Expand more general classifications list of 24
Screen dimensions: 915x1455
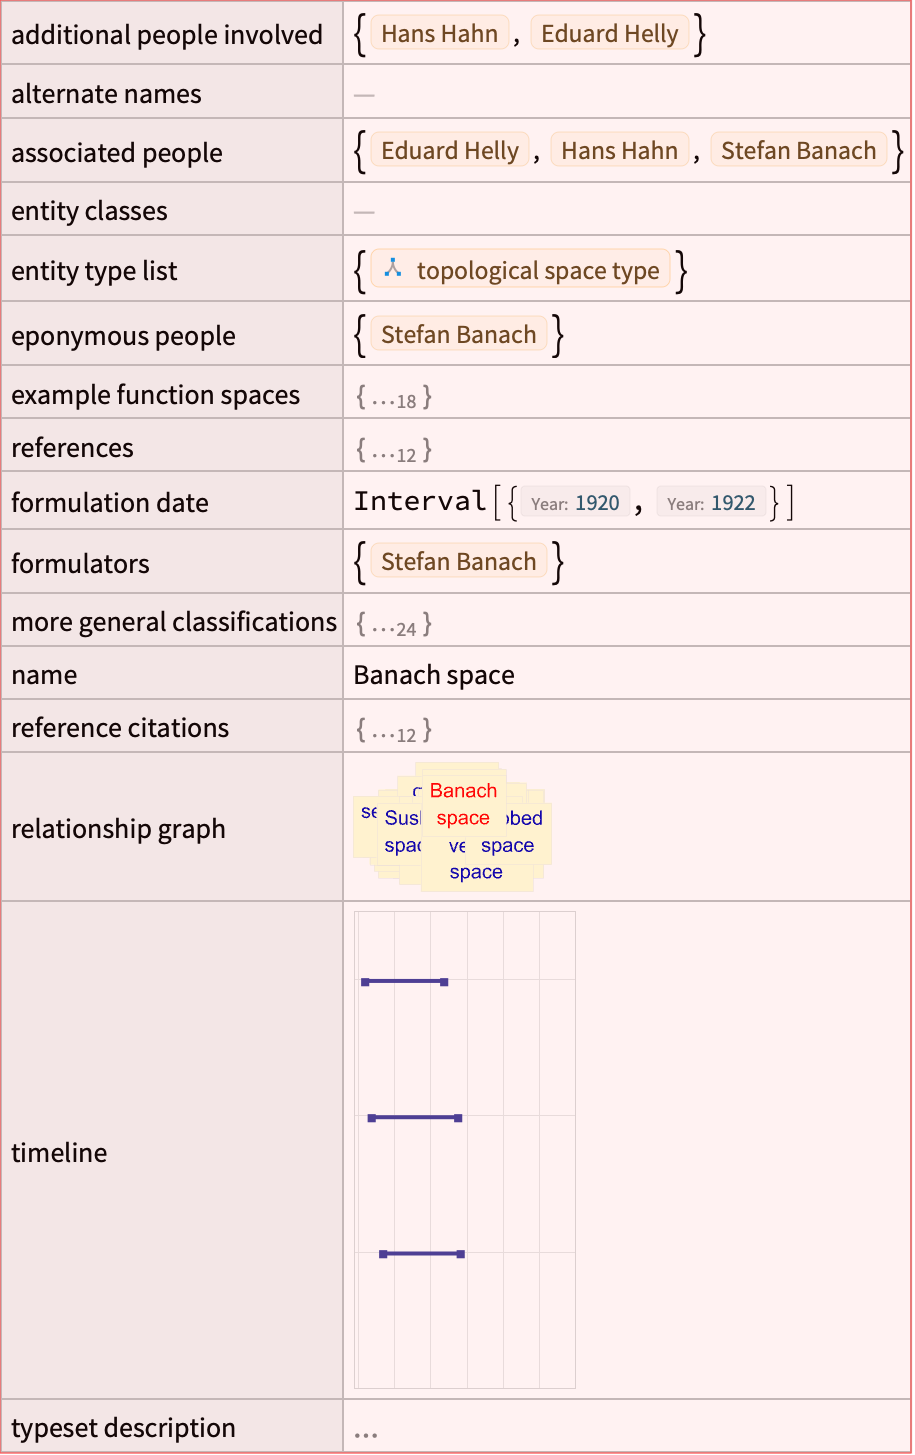pos(394,626)
